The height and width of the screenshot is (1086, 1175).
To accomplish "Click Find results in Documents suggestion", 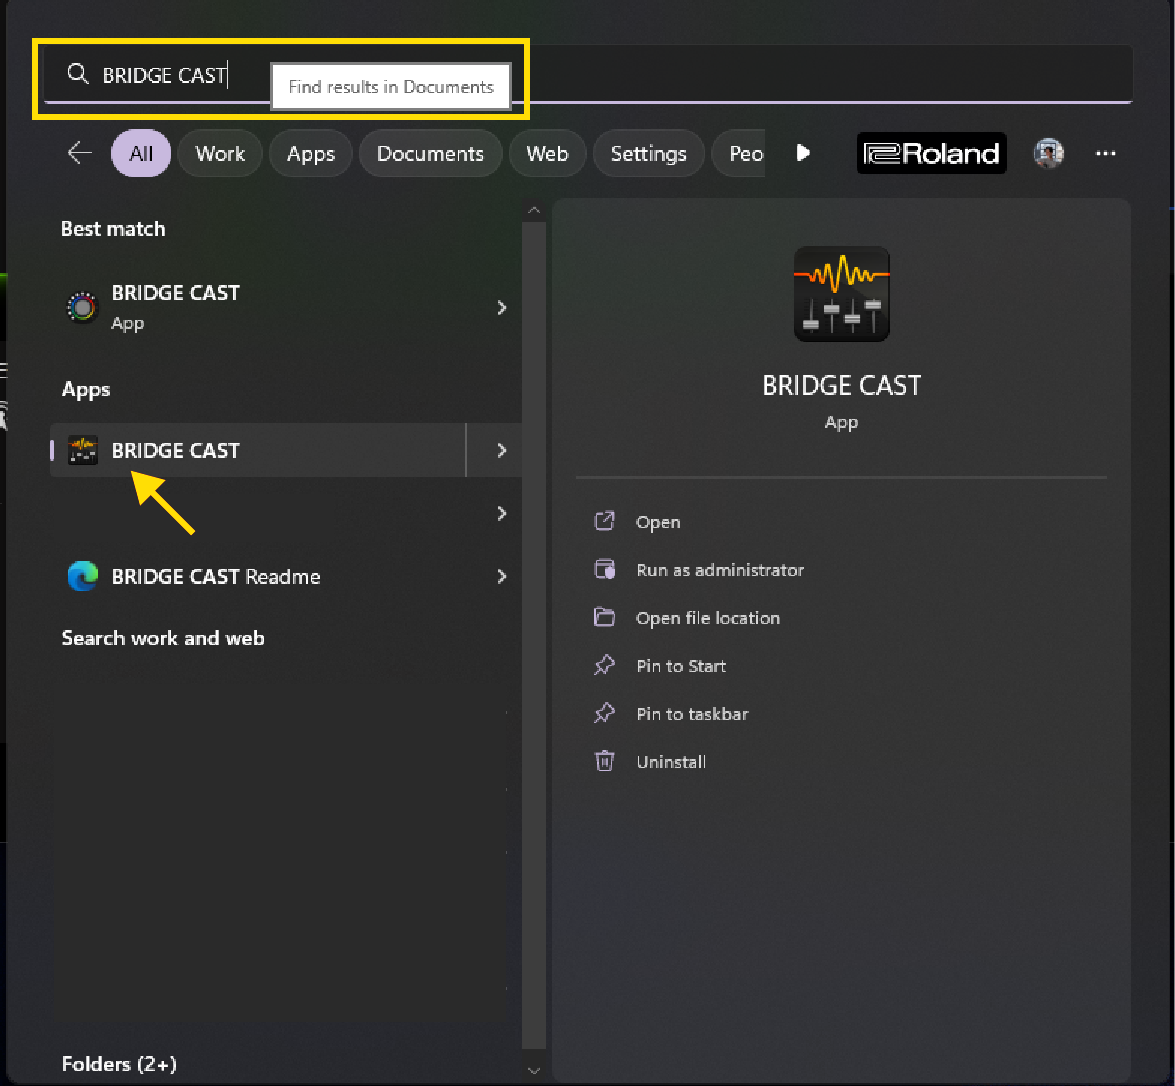I will click(391, 86).
